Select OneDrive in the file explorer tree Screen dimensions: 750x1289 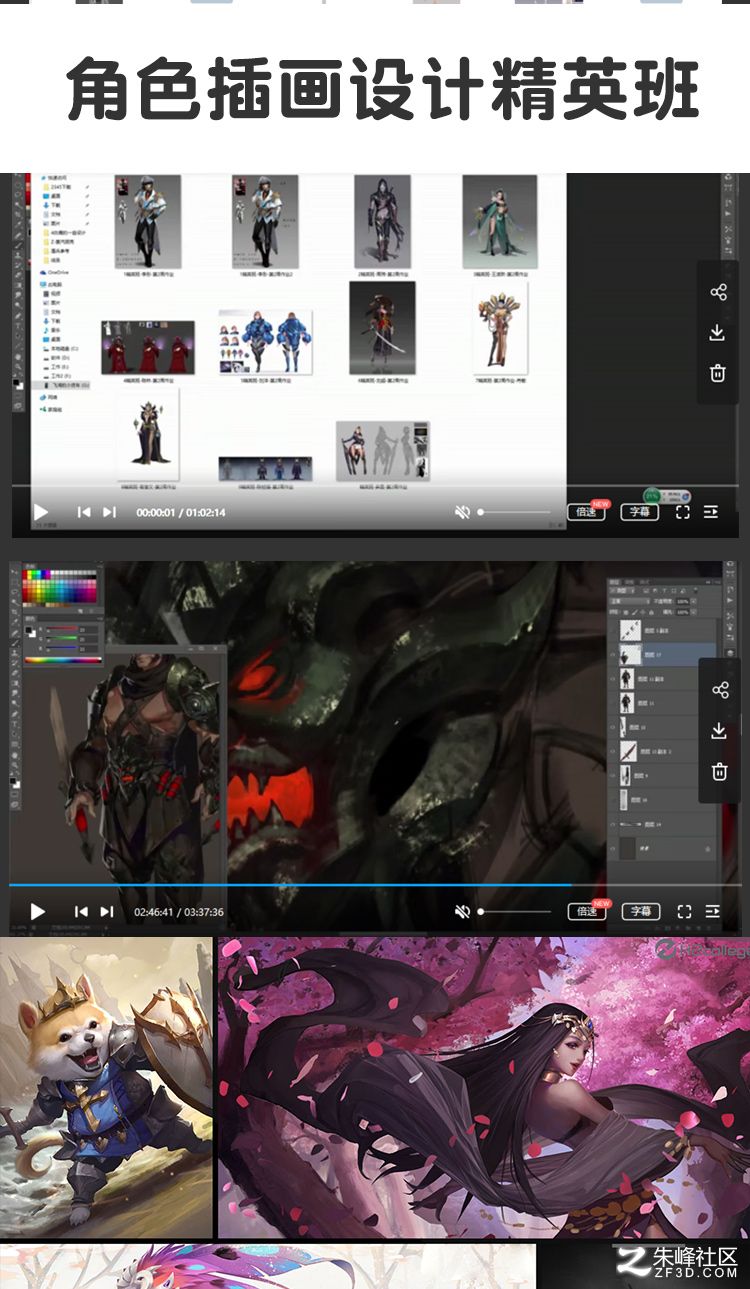point(58,272)
